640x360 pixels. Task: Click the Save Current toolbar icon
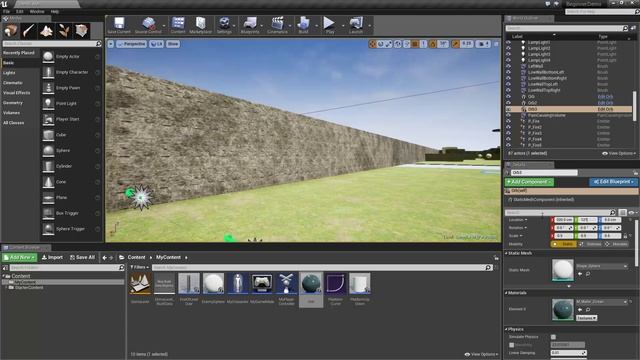coord(119,25)
